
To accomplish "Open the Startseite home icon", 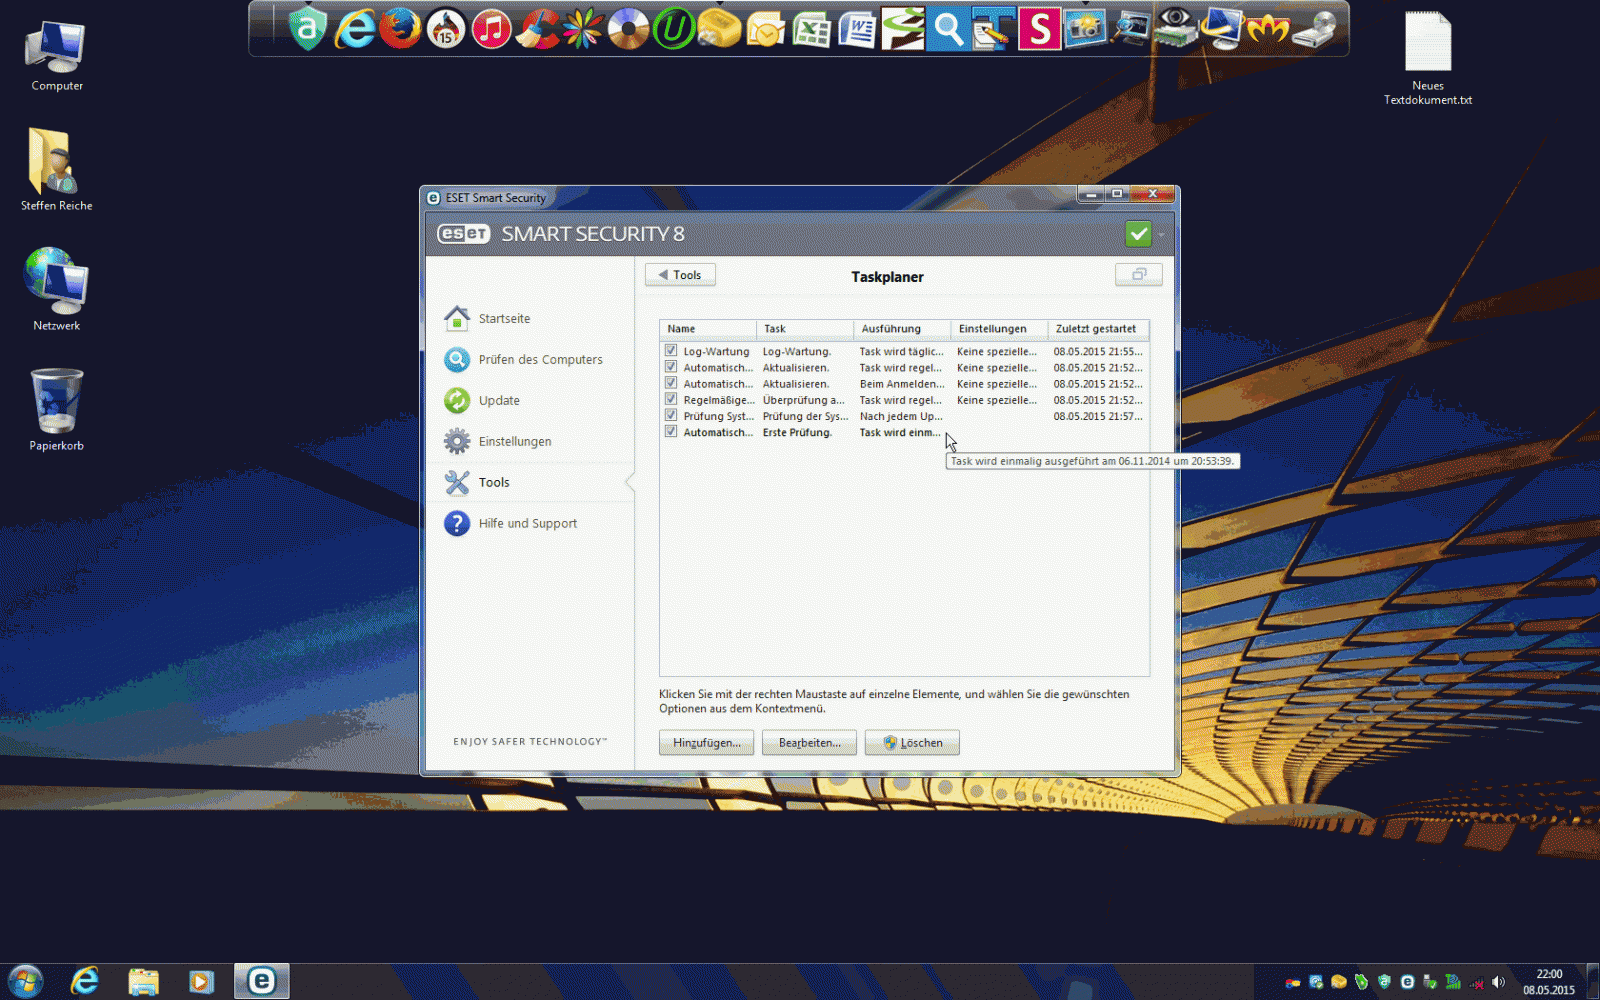I will (x=457, y=318).
